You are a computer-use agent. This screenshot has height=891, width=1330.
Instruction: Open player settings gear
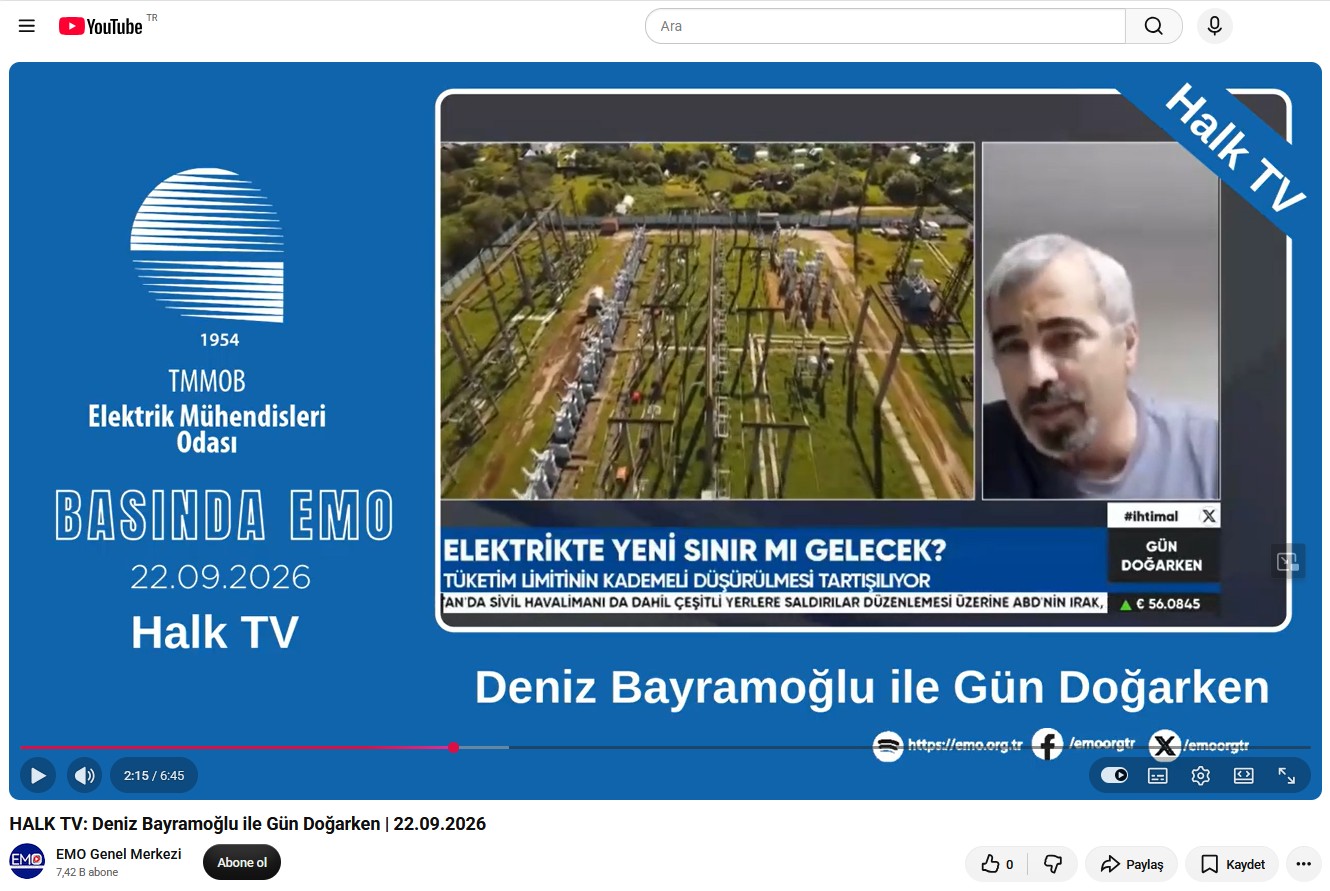pos(1201,775)
